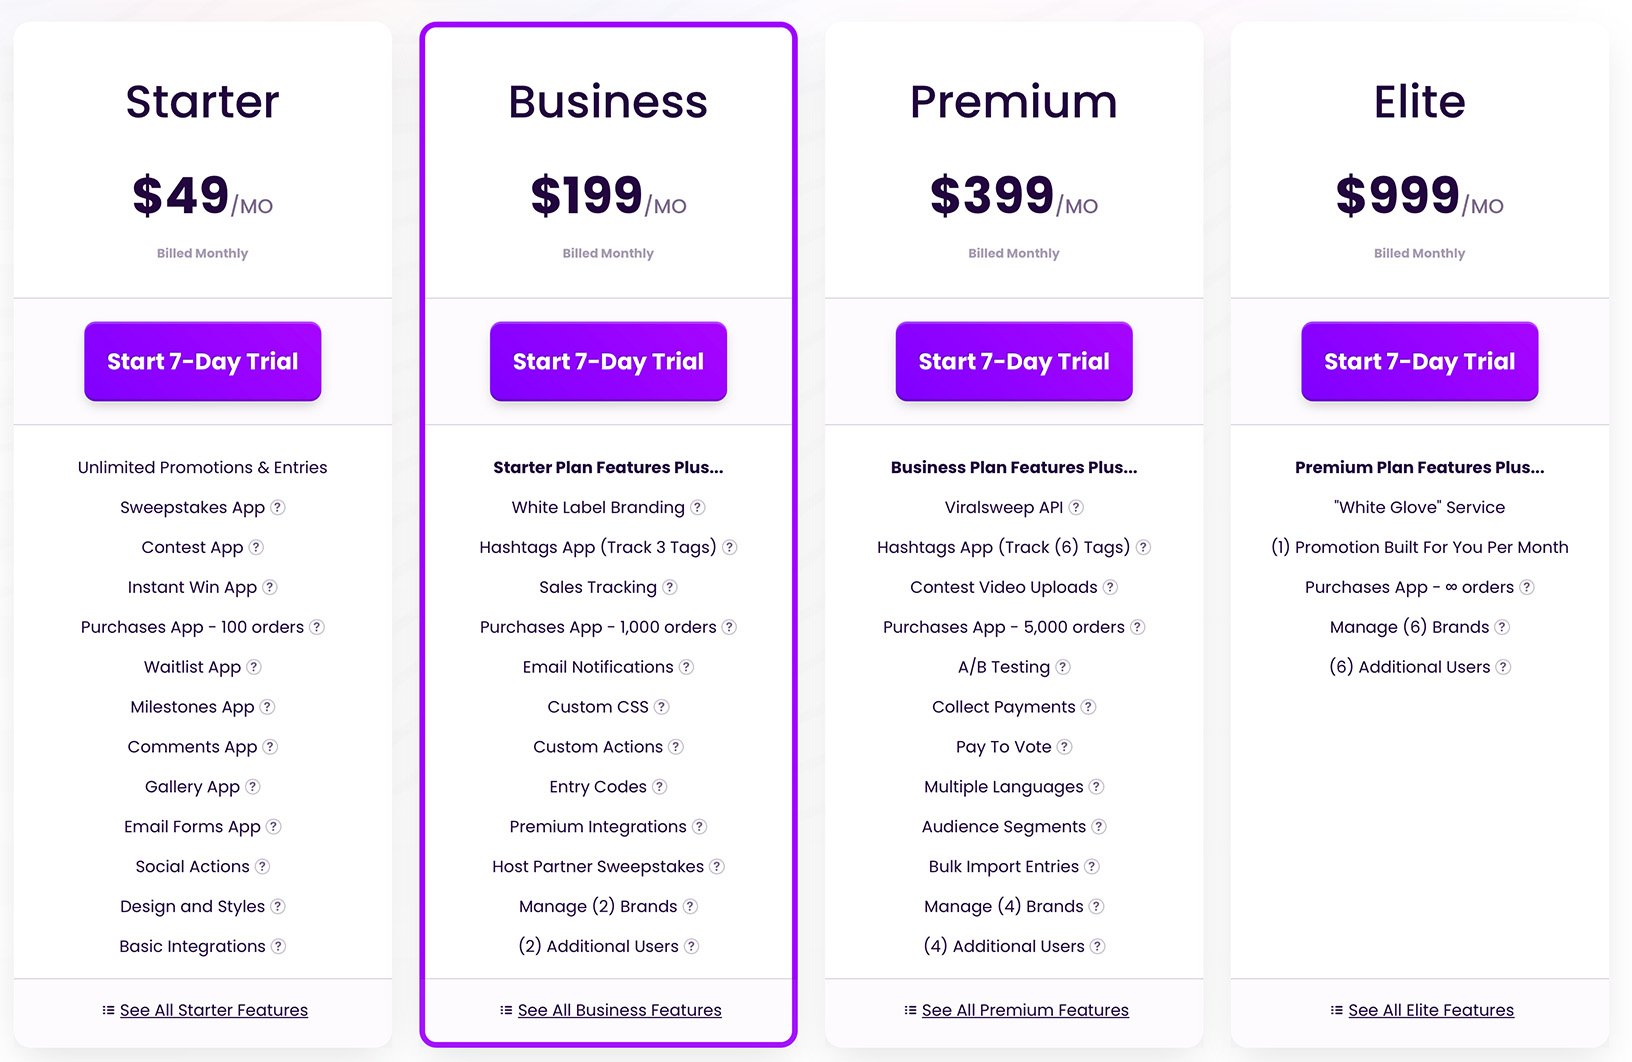The height and width of the screenshot is (1062, 1632).
Task: Start the 7-Day Trial for Starter plan
Action: [202, 362]
